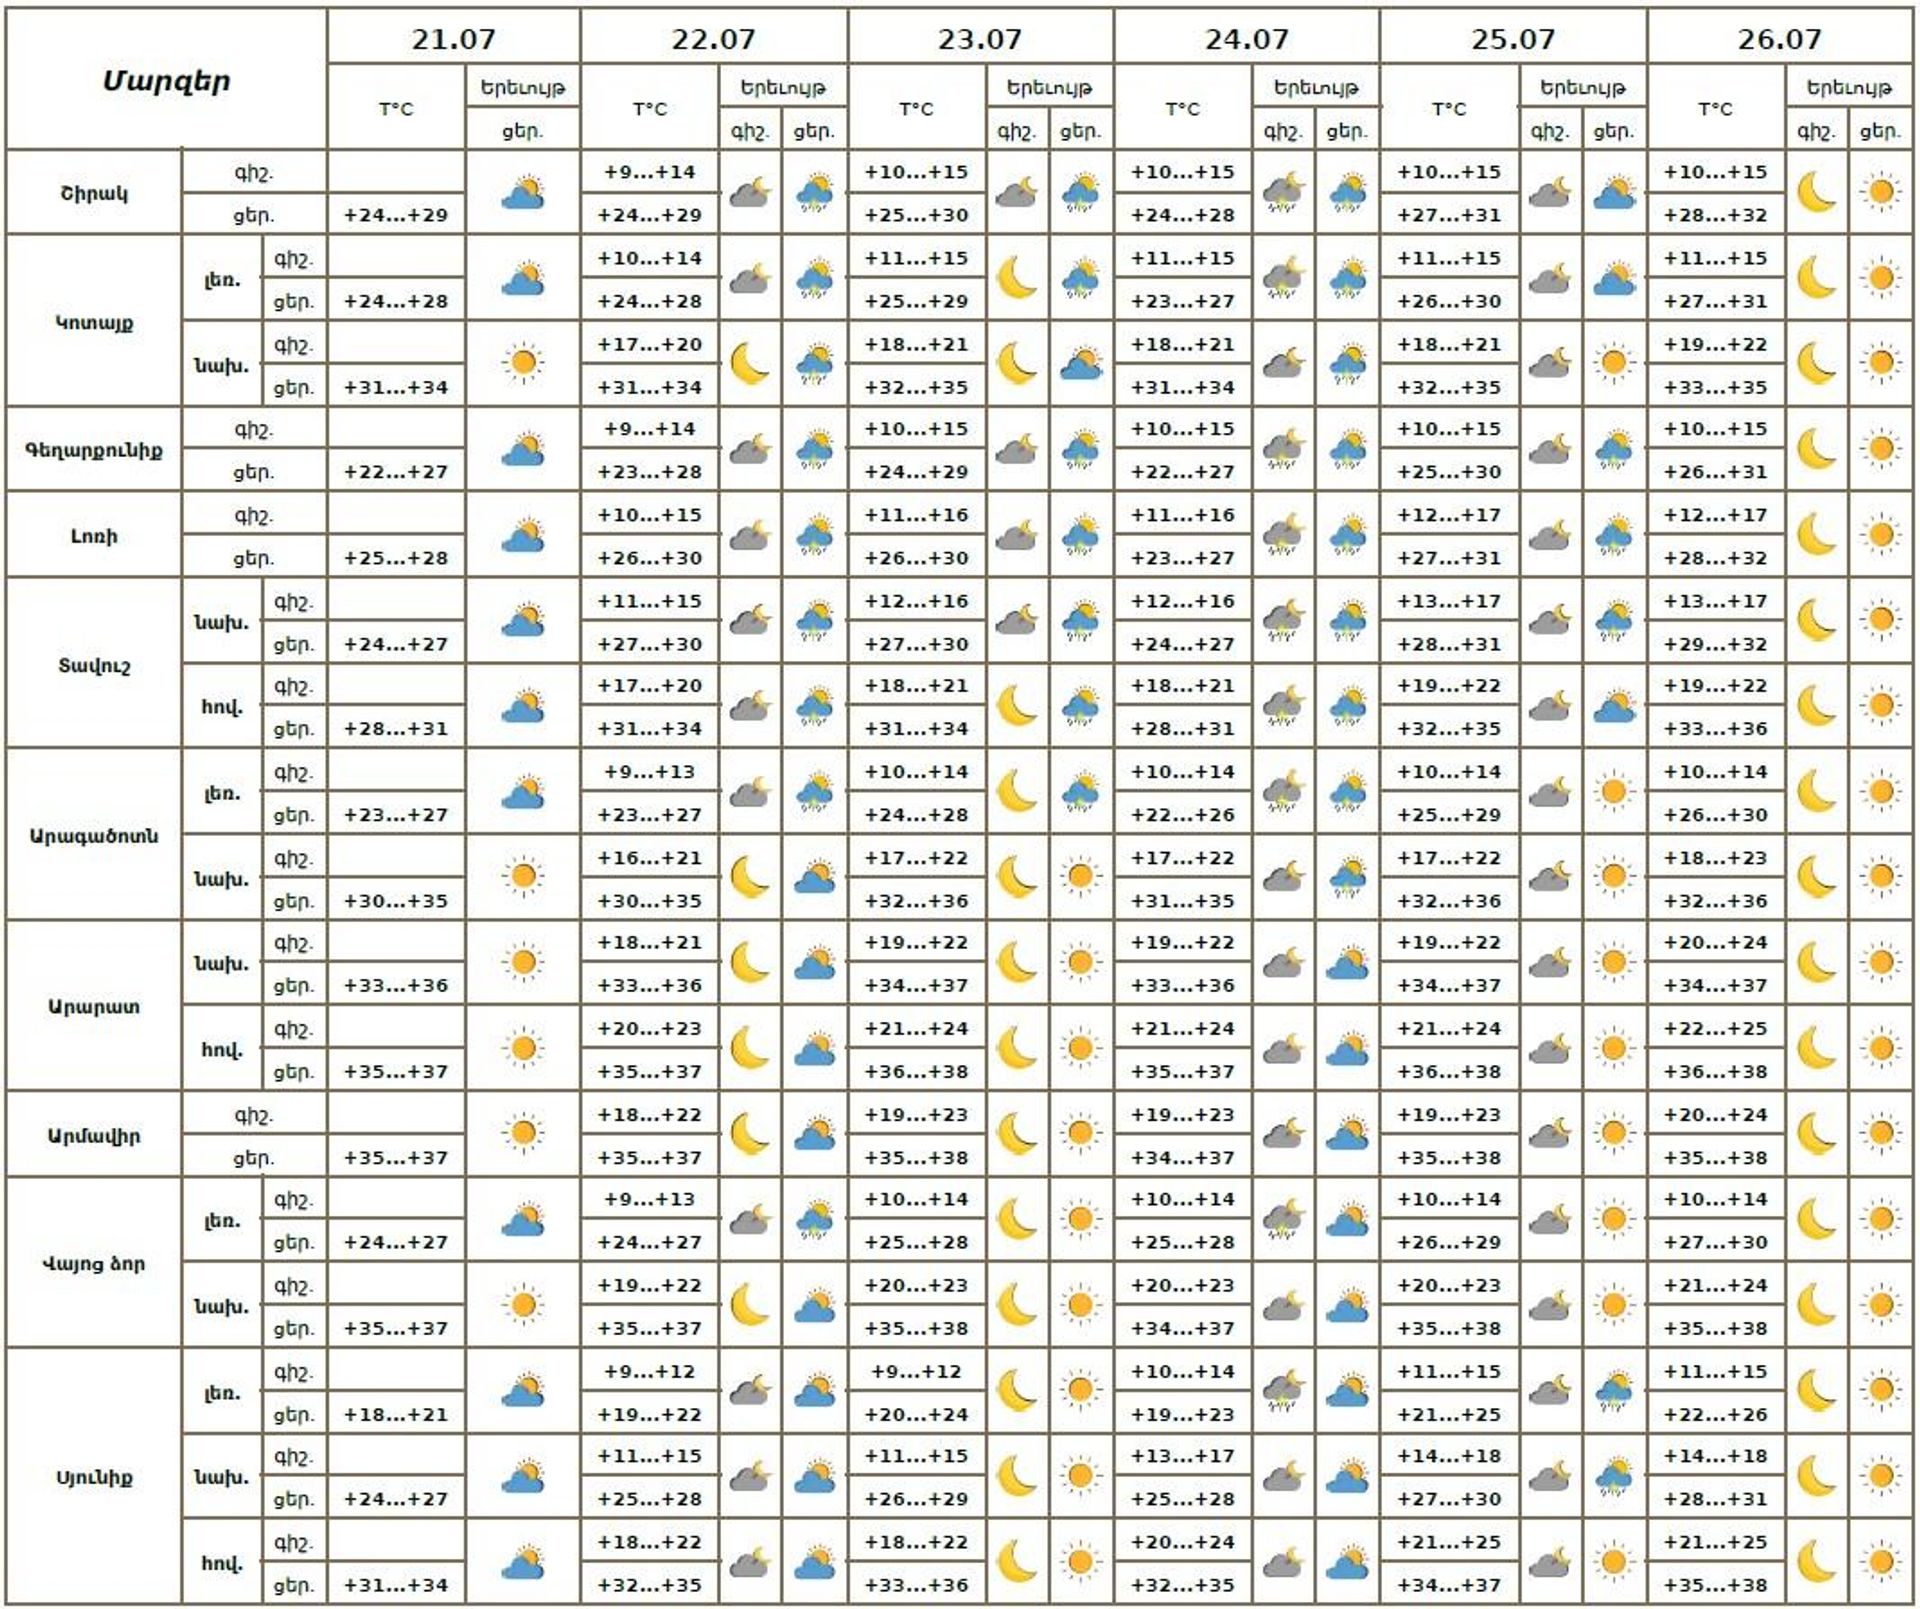
Task: Select the Գեղարքունիք region label
Action: pos(94,450)
